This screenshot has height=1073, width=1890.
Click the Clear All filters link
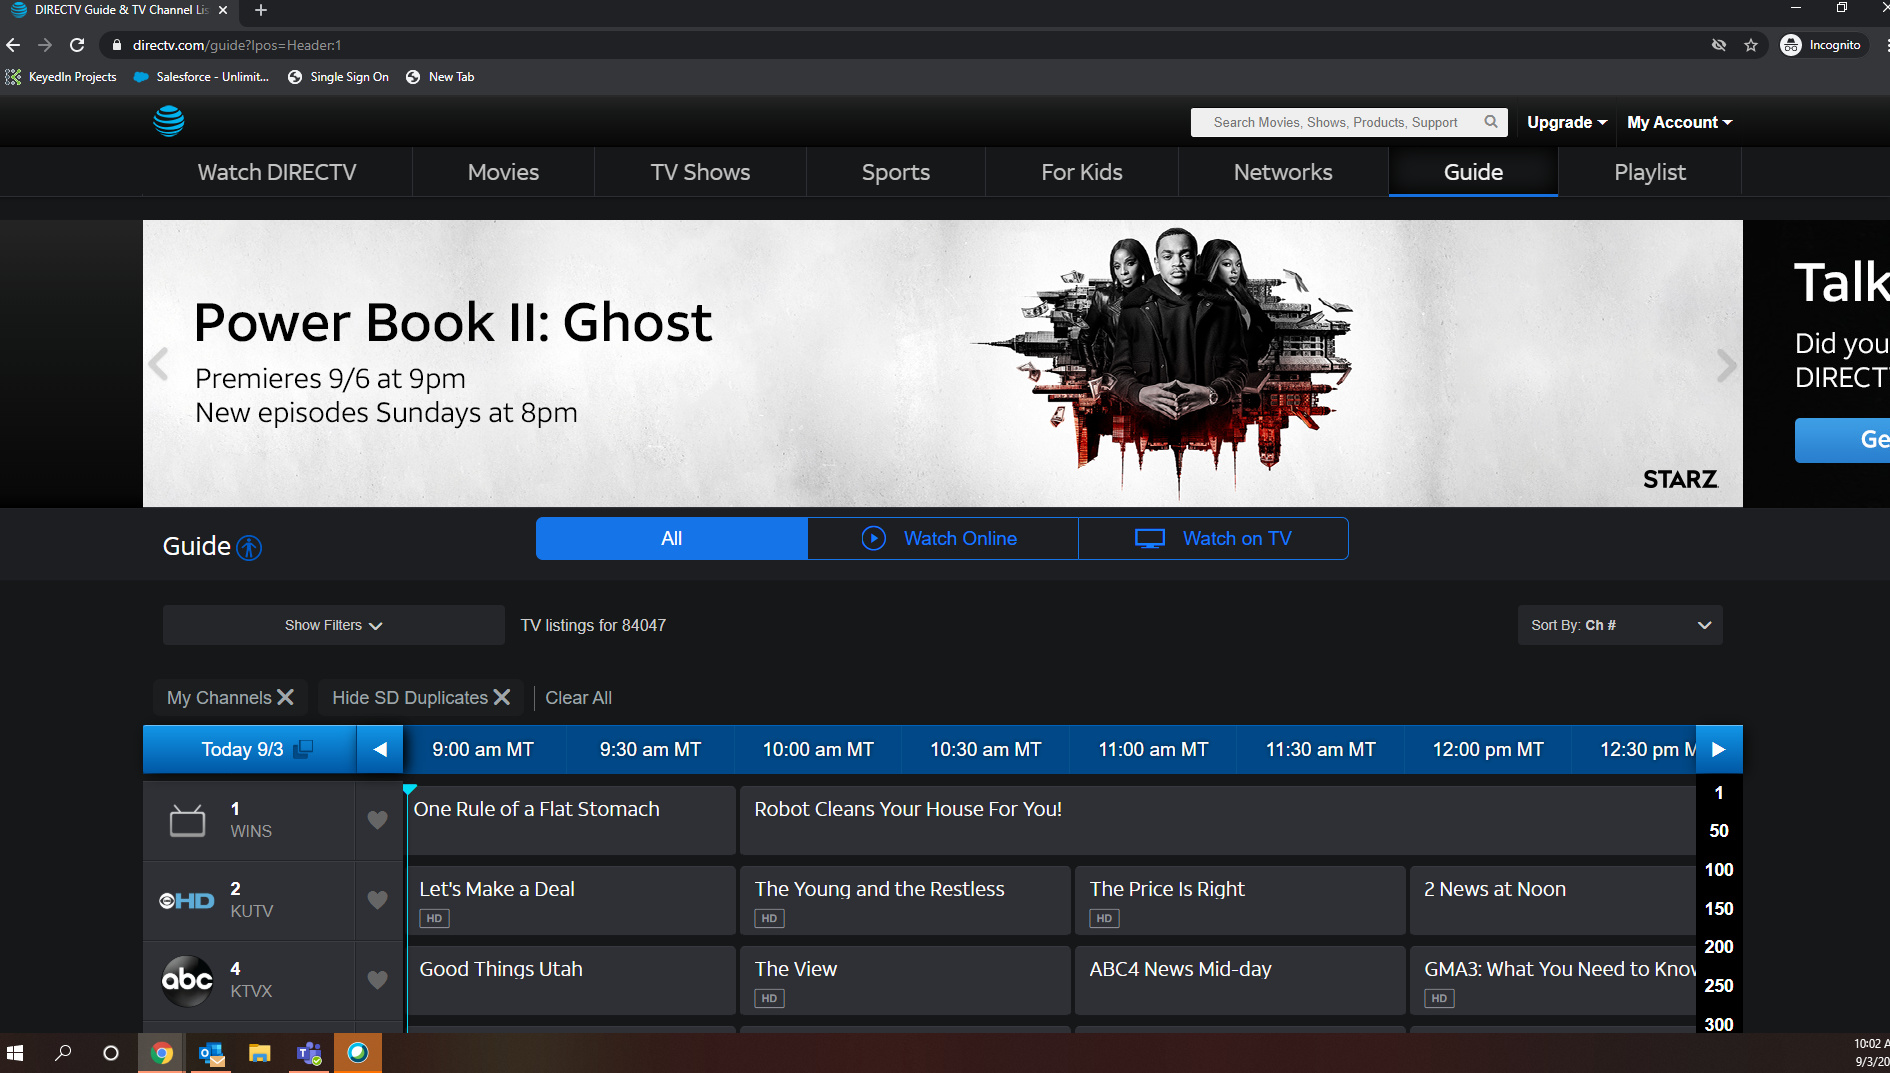click(578, 698)
